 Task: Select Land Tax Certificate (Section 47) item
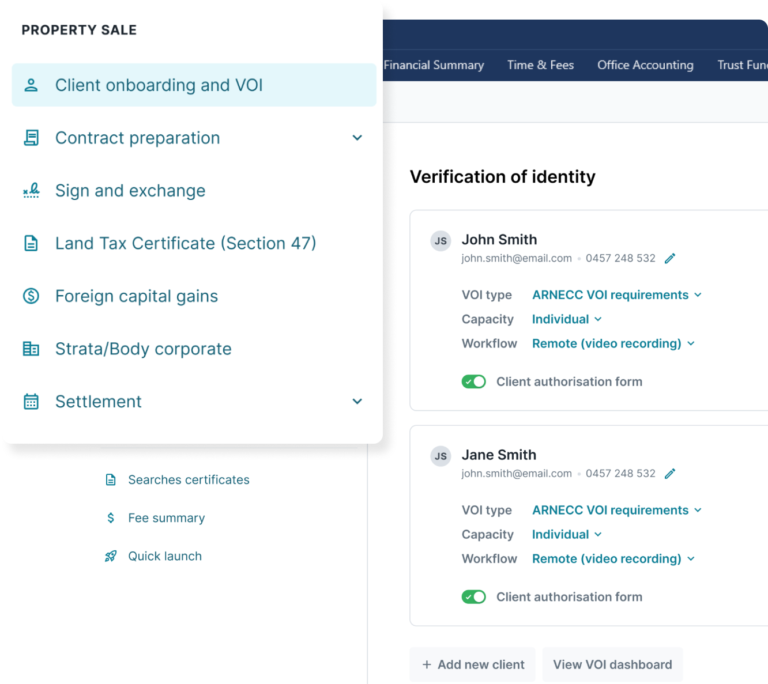(x=185, y=243)
